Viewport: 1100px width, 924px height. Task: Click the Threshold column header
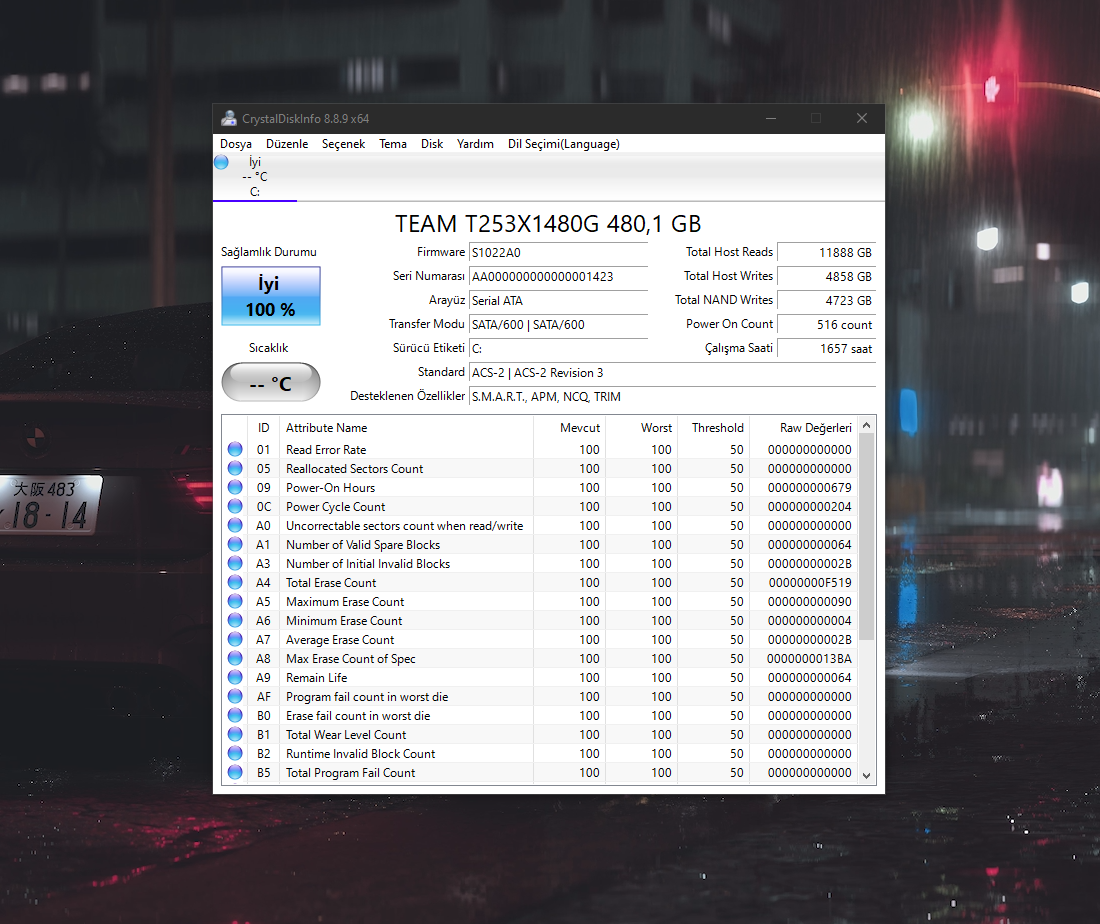[713, 427]
